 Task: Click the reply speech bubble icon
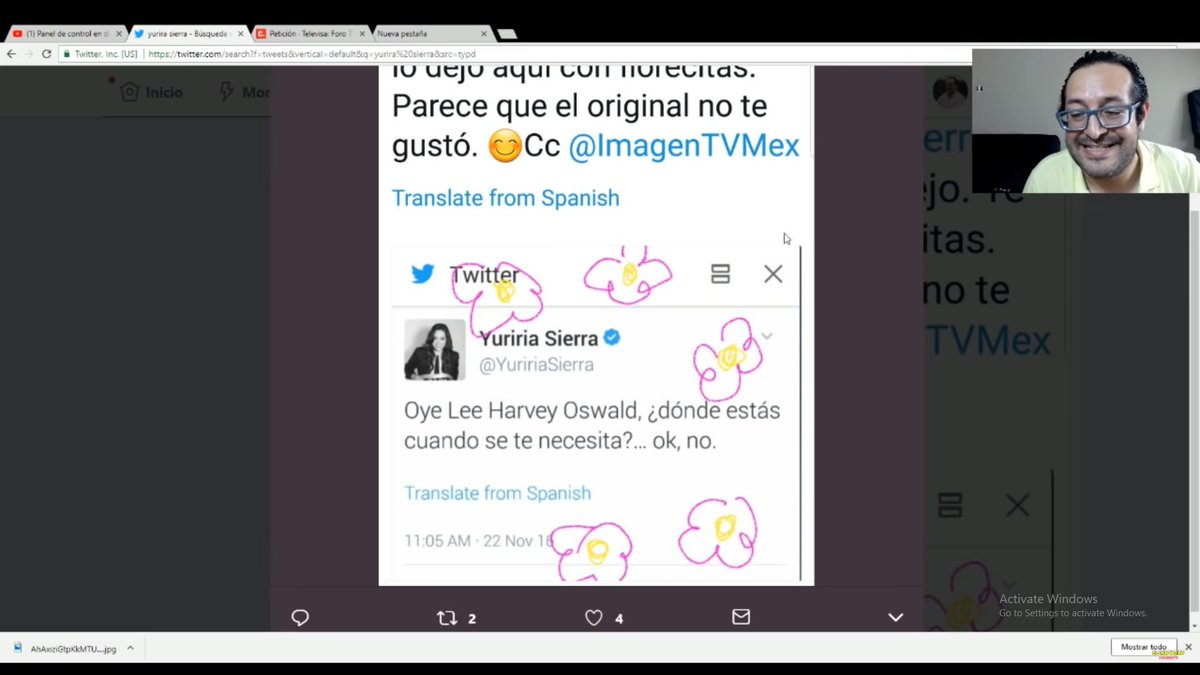pyautogui.click(x=300, y=618)
